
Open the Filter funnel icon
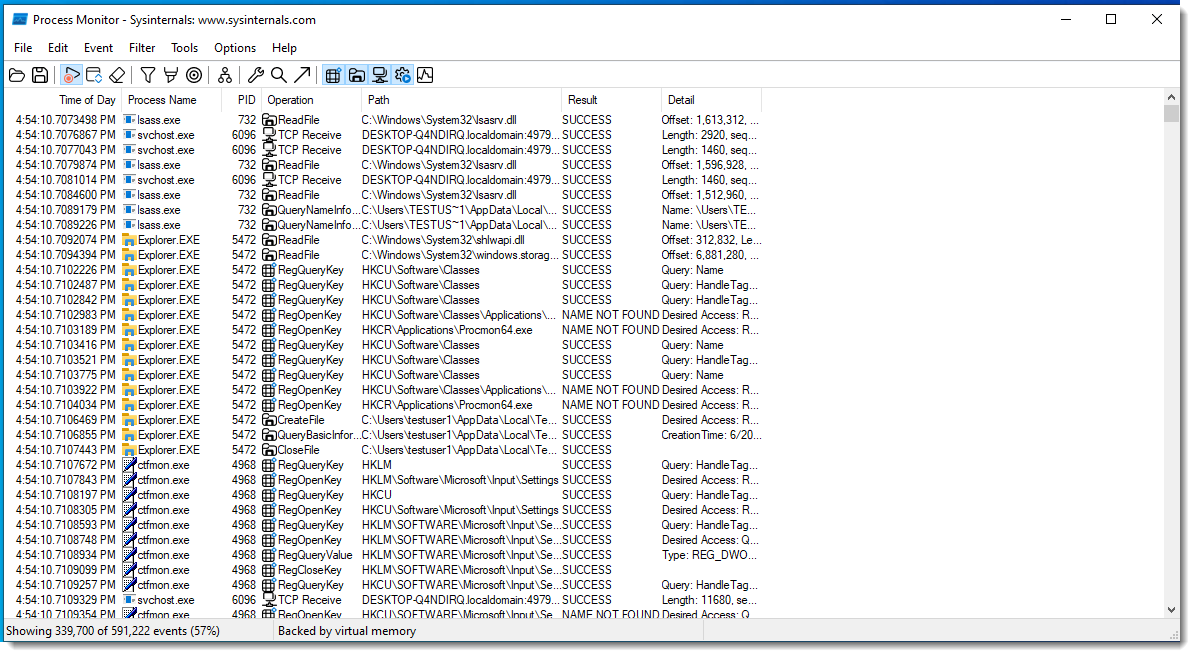click(x=147, y=75)
